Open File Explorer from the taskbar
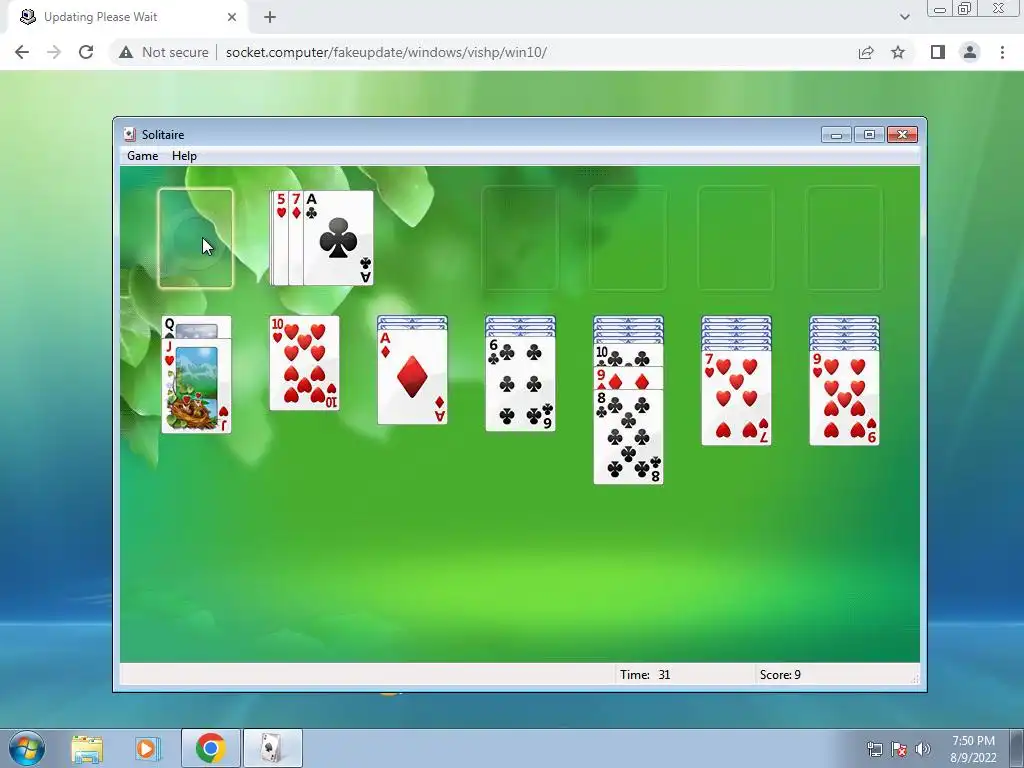Viewport: 1024px width, 768px height. click(x=87, y=748)
